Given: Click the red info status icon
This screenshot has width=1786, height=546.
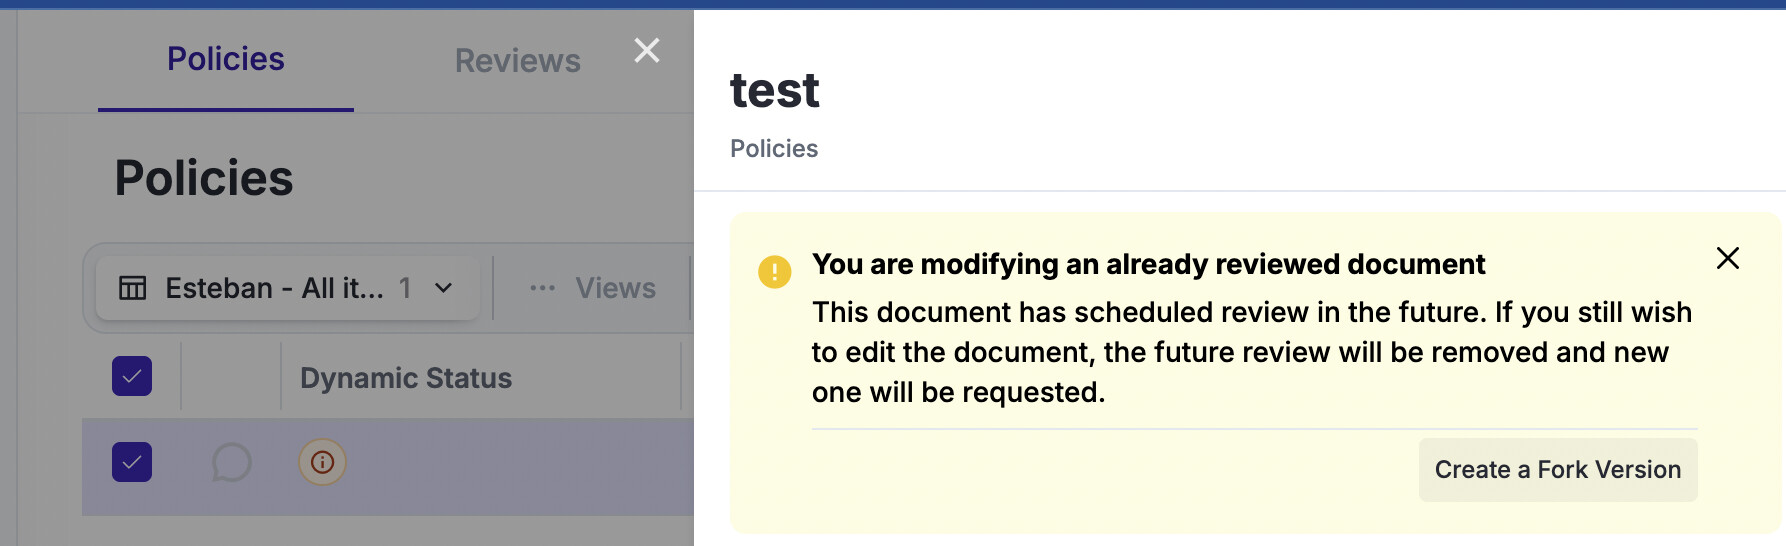Looking at the screenshot, I should pos(322,463).
